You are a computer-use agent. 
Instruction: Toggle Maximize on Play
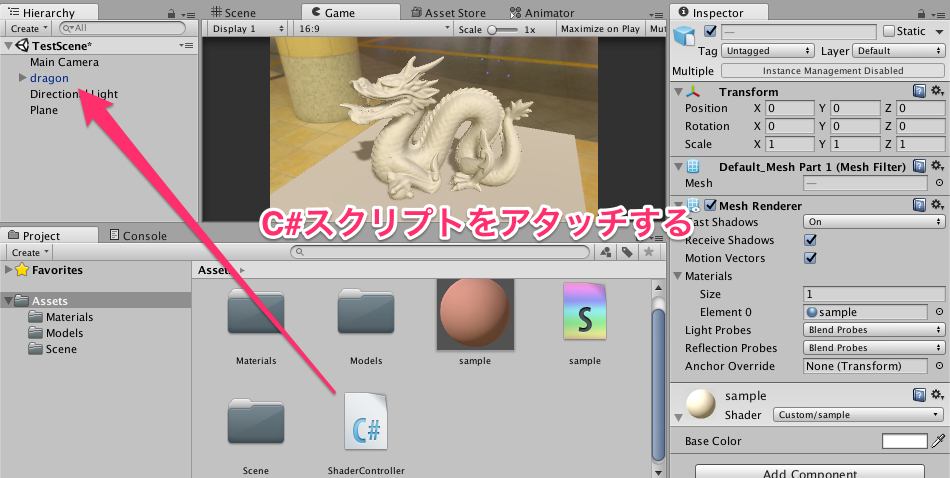coord(600,28)
